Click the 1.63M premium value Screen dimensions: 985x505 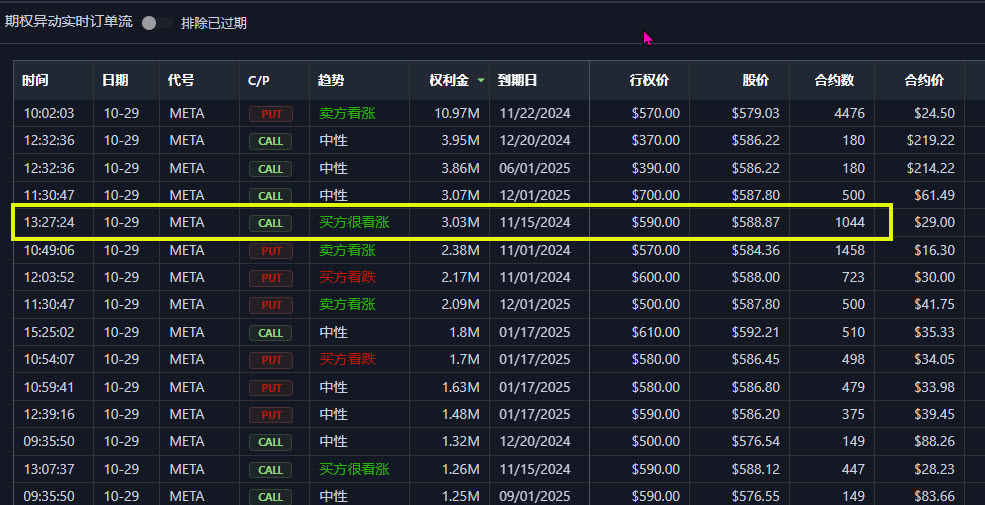(x=461, y=387)
